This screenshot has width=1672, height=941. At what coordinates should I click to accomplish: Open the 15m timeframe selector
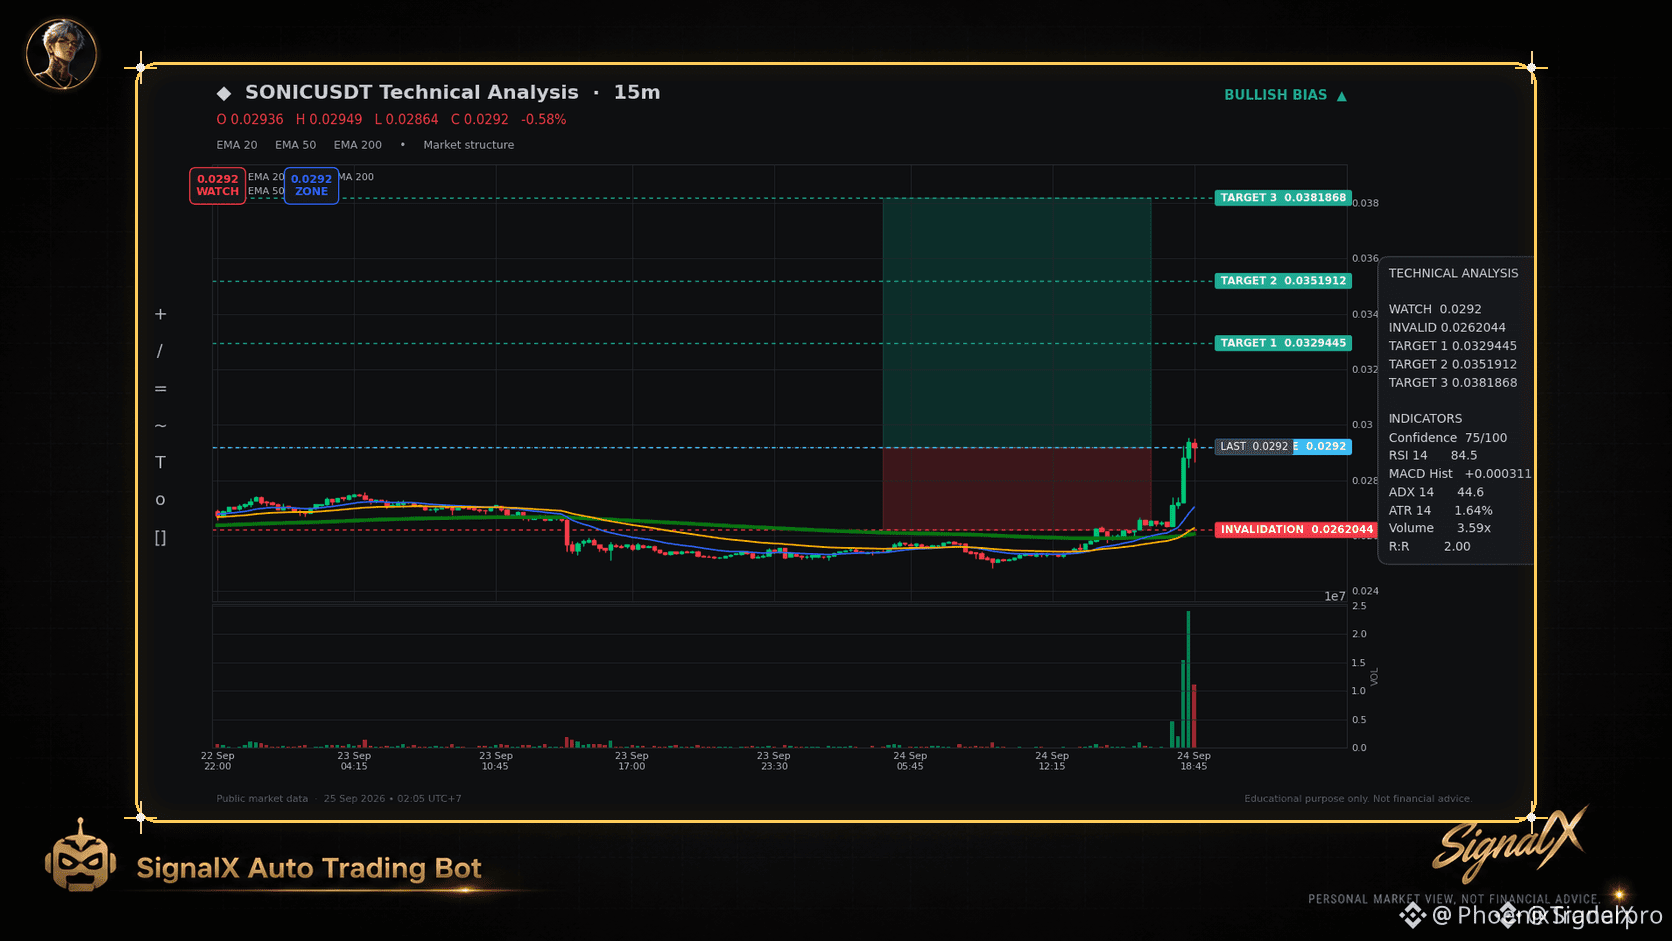coord(637,92)
